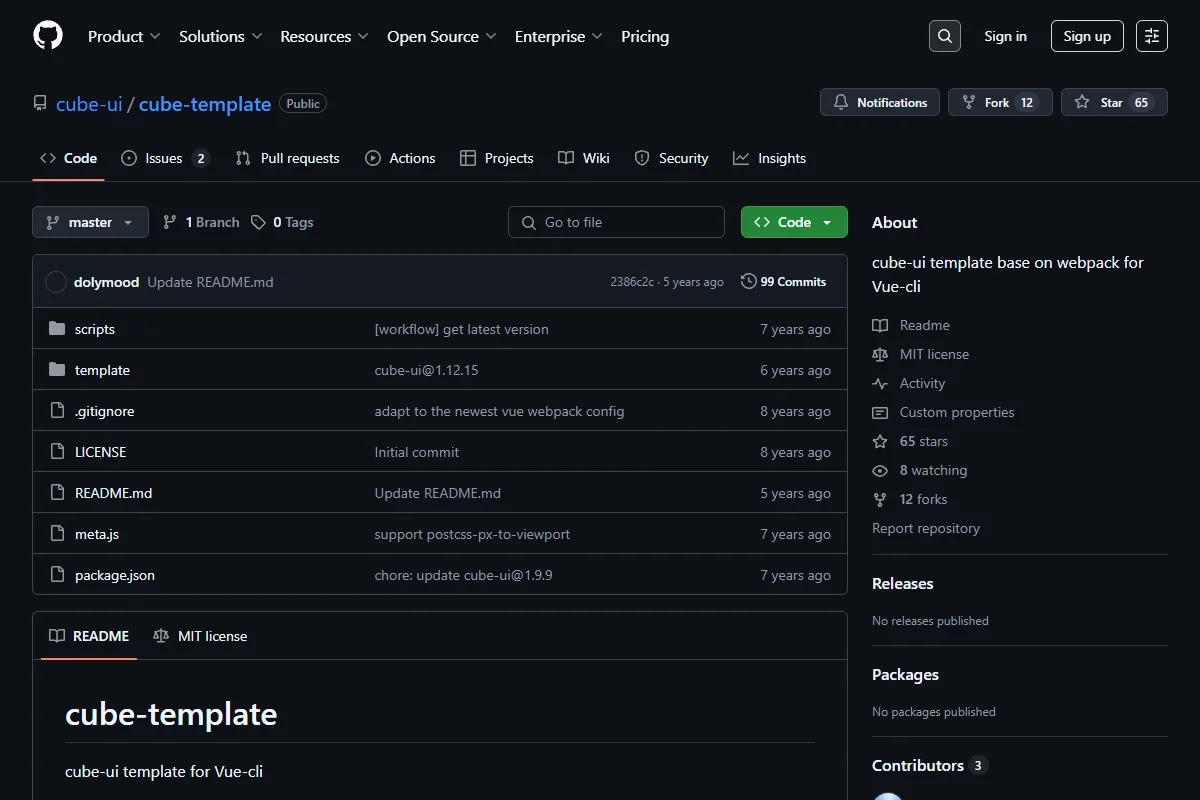View the 0 Tags list
Viewport: 1200px width, 800px height.
pyautogui.click(x=282, y=222)
